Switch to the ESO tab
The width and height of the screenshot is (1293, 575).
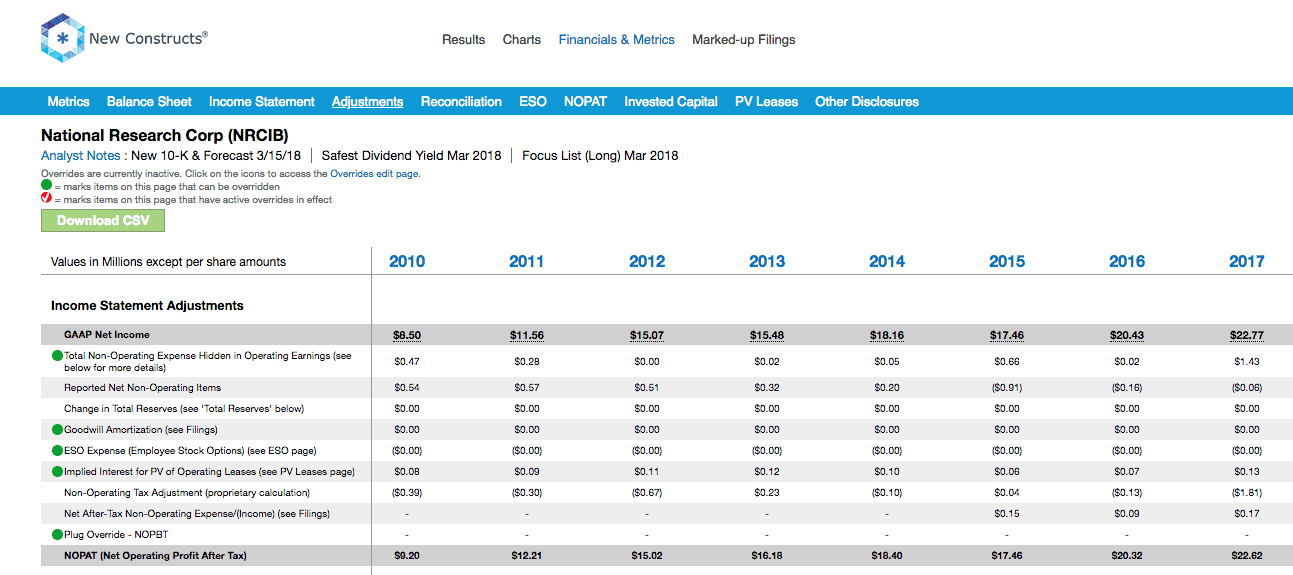tap(532, 101)
